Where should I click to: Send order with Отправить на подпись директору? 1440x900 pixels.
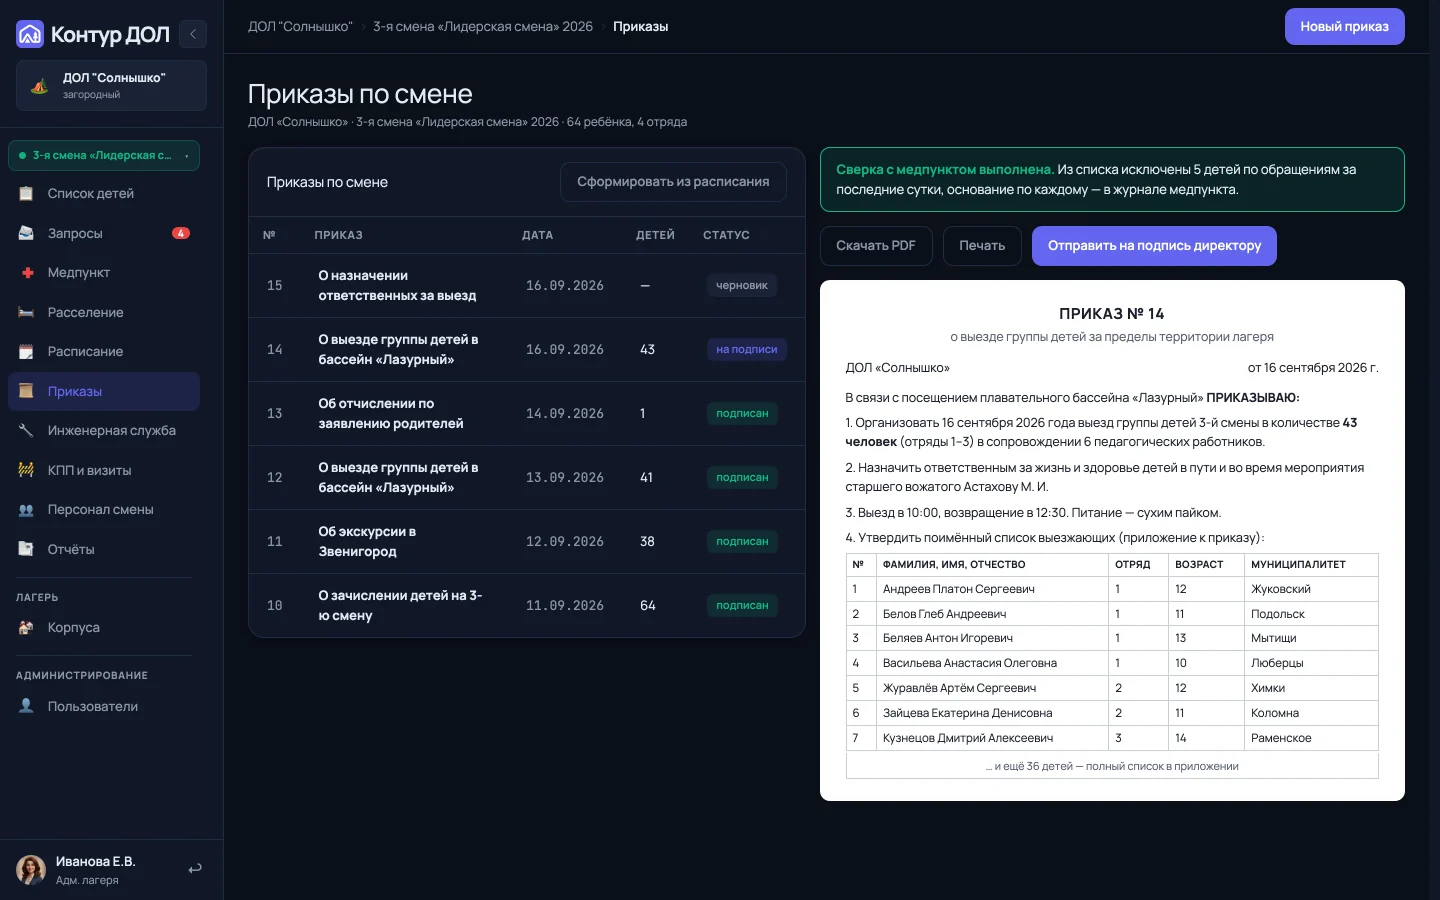click(1154, 246)
